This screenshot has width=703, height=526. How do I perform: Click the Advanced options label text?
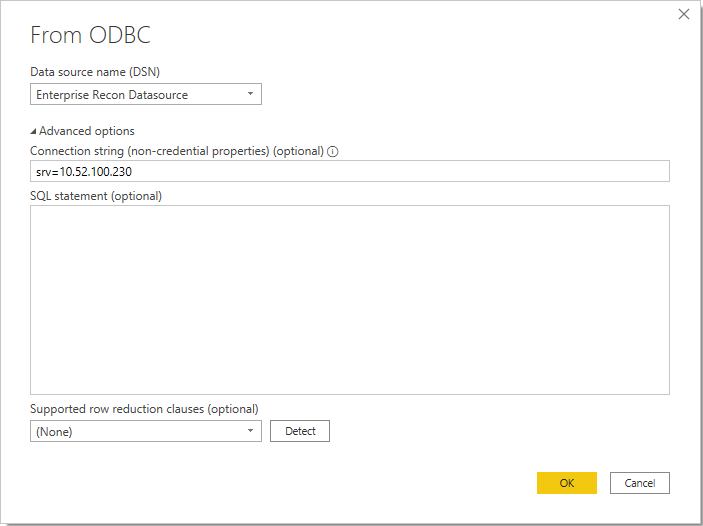coord(87,131)
